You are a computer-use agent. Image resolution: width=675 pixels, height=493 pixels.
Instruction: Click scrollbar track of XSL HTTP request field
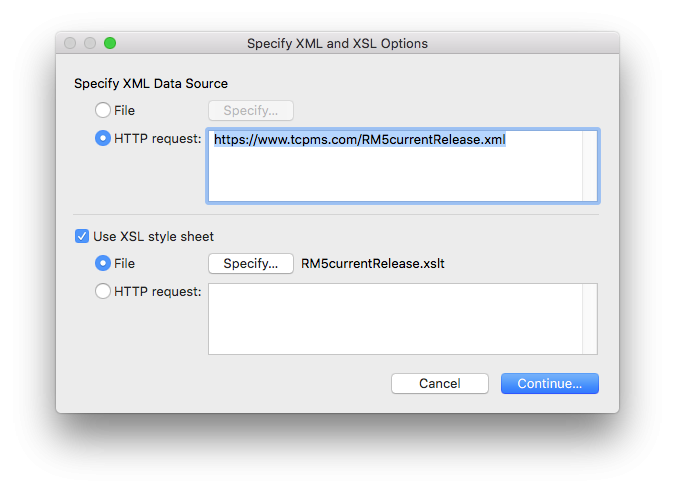tap(589, 319)
